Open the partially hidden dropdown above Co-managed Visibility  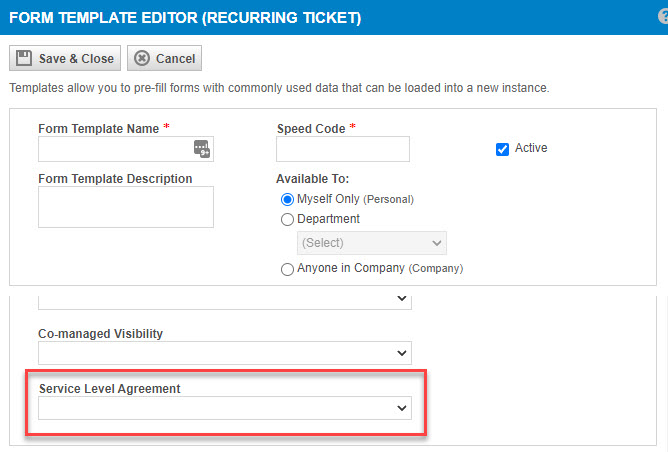coord(225,302)
